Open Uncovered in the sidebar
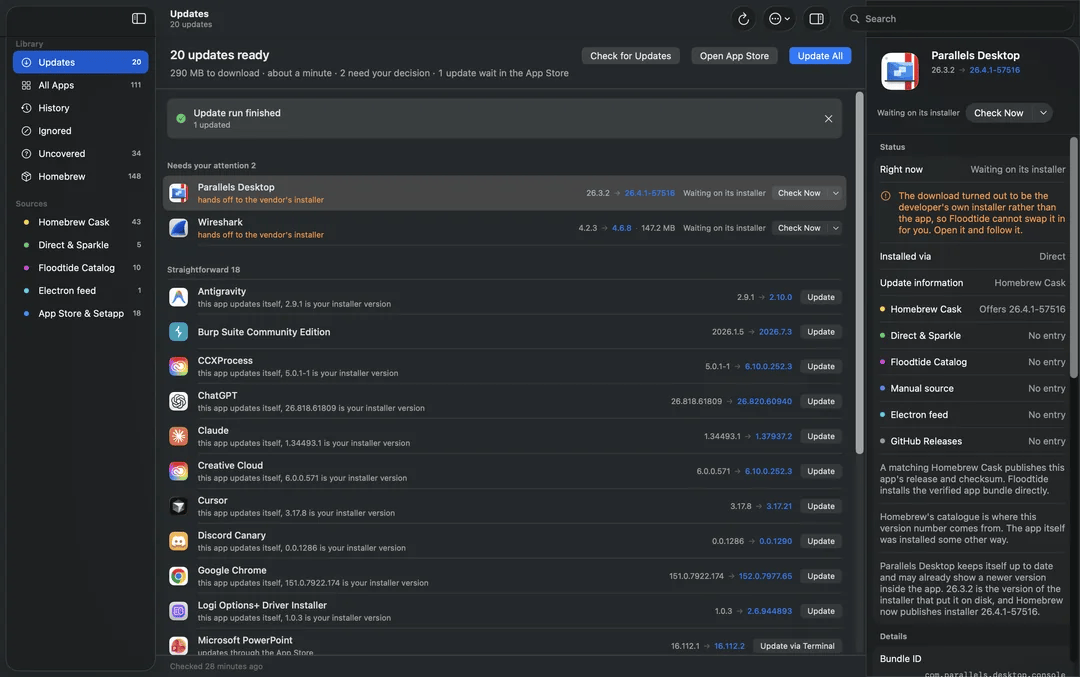Image resolution: width=1080 pixels, height=677 pixels. click(81, 154)
